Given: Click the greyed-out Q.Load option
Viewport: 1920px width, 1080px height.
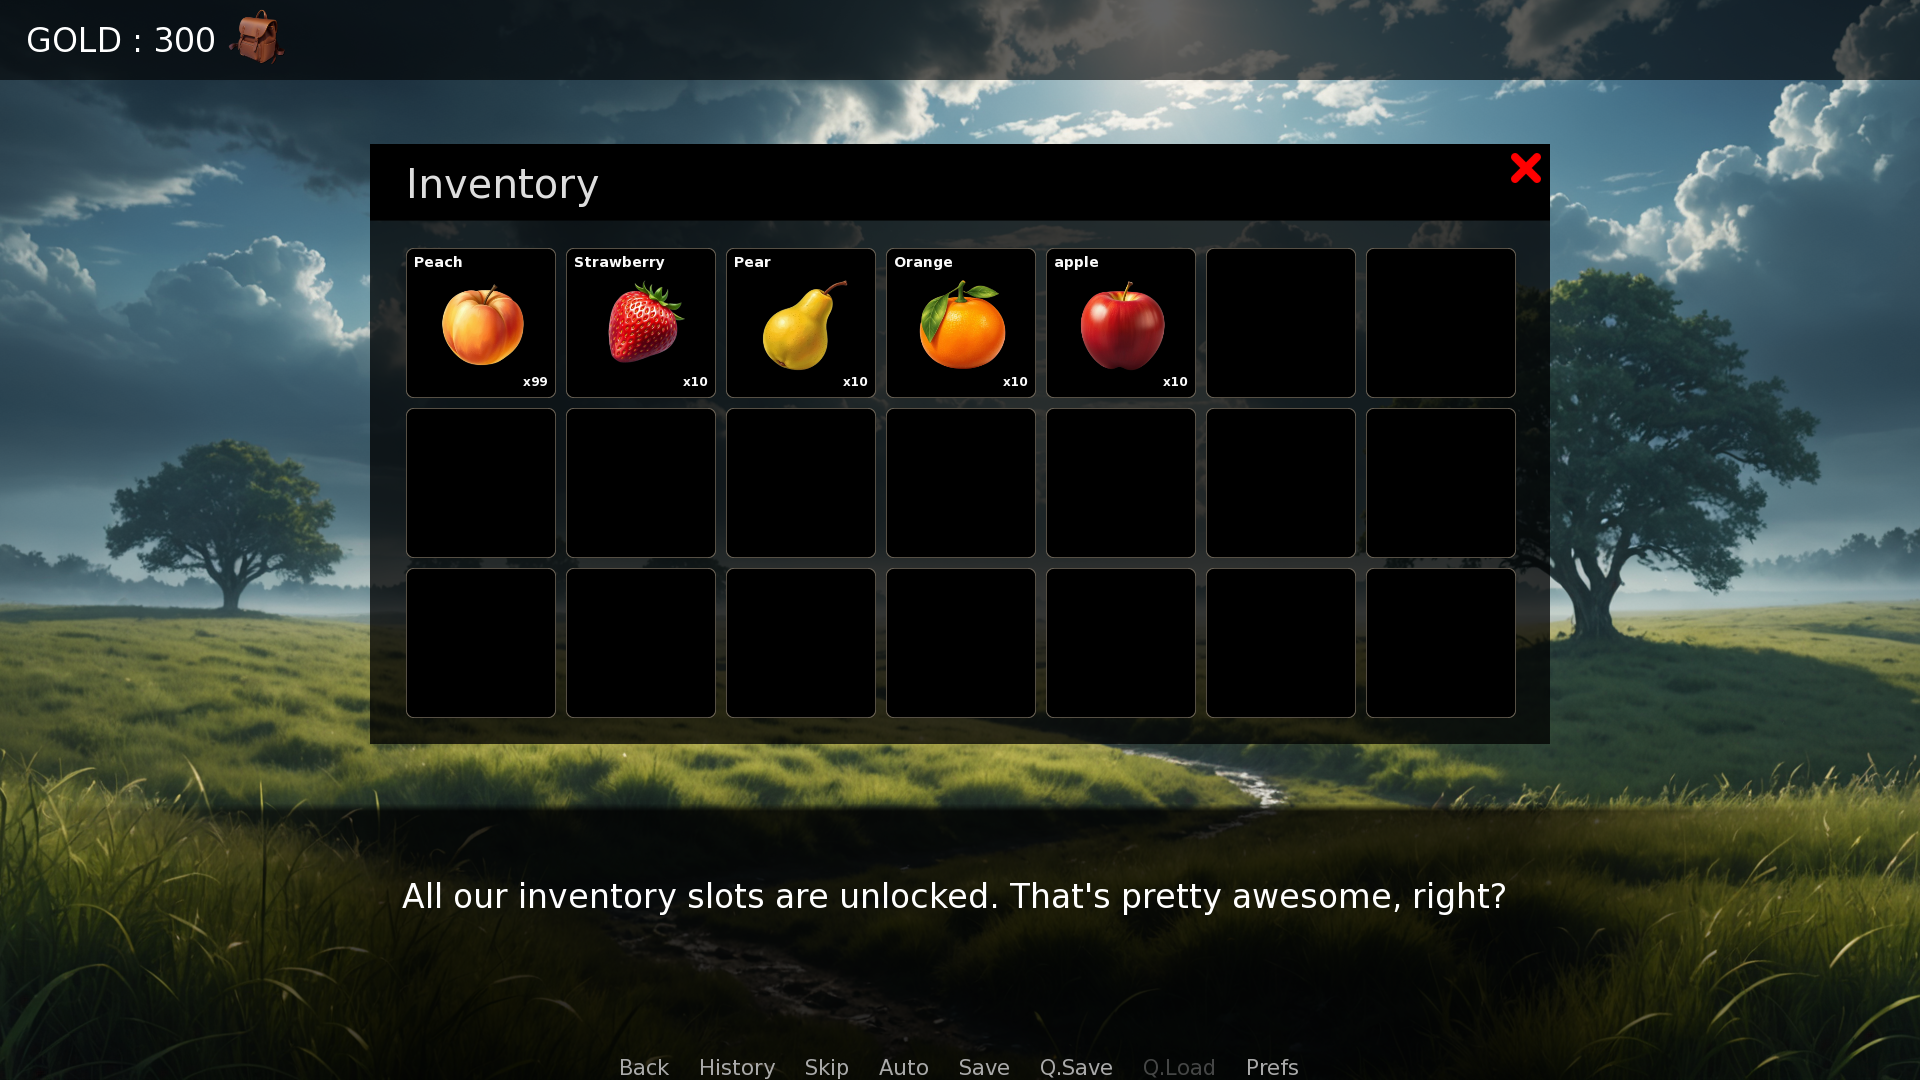Looking at the screenshot, I should (x=1179, y=1067).
